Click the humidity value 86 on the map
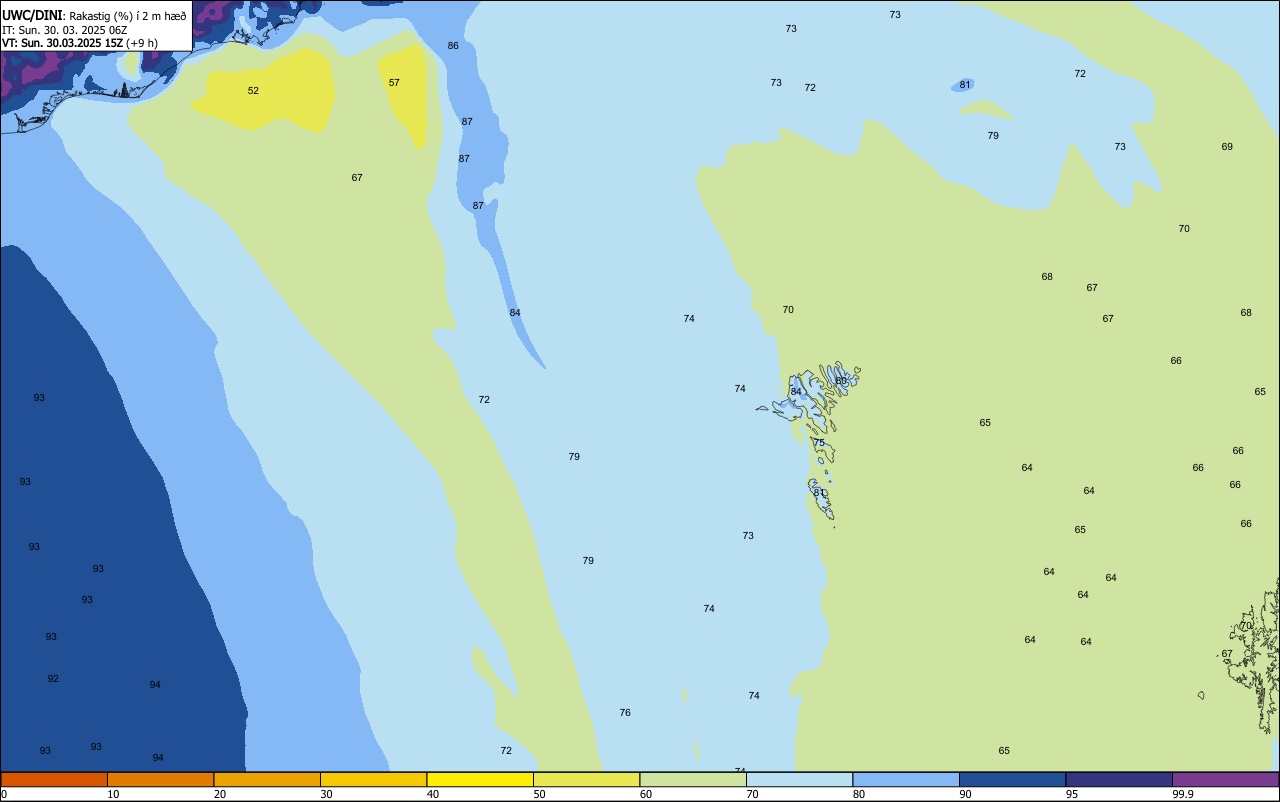Image resolution: width=1280 pixels, height=802 pixels. point(453,46)
